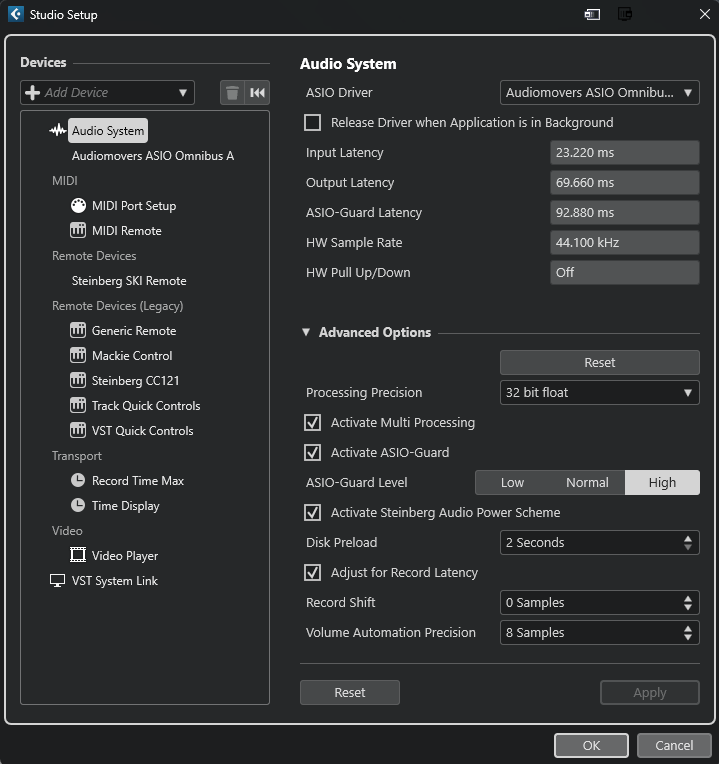This screenshot has height=764, width=719.
Task: Uncheck Activate Multi Processing
Action: 313,423
